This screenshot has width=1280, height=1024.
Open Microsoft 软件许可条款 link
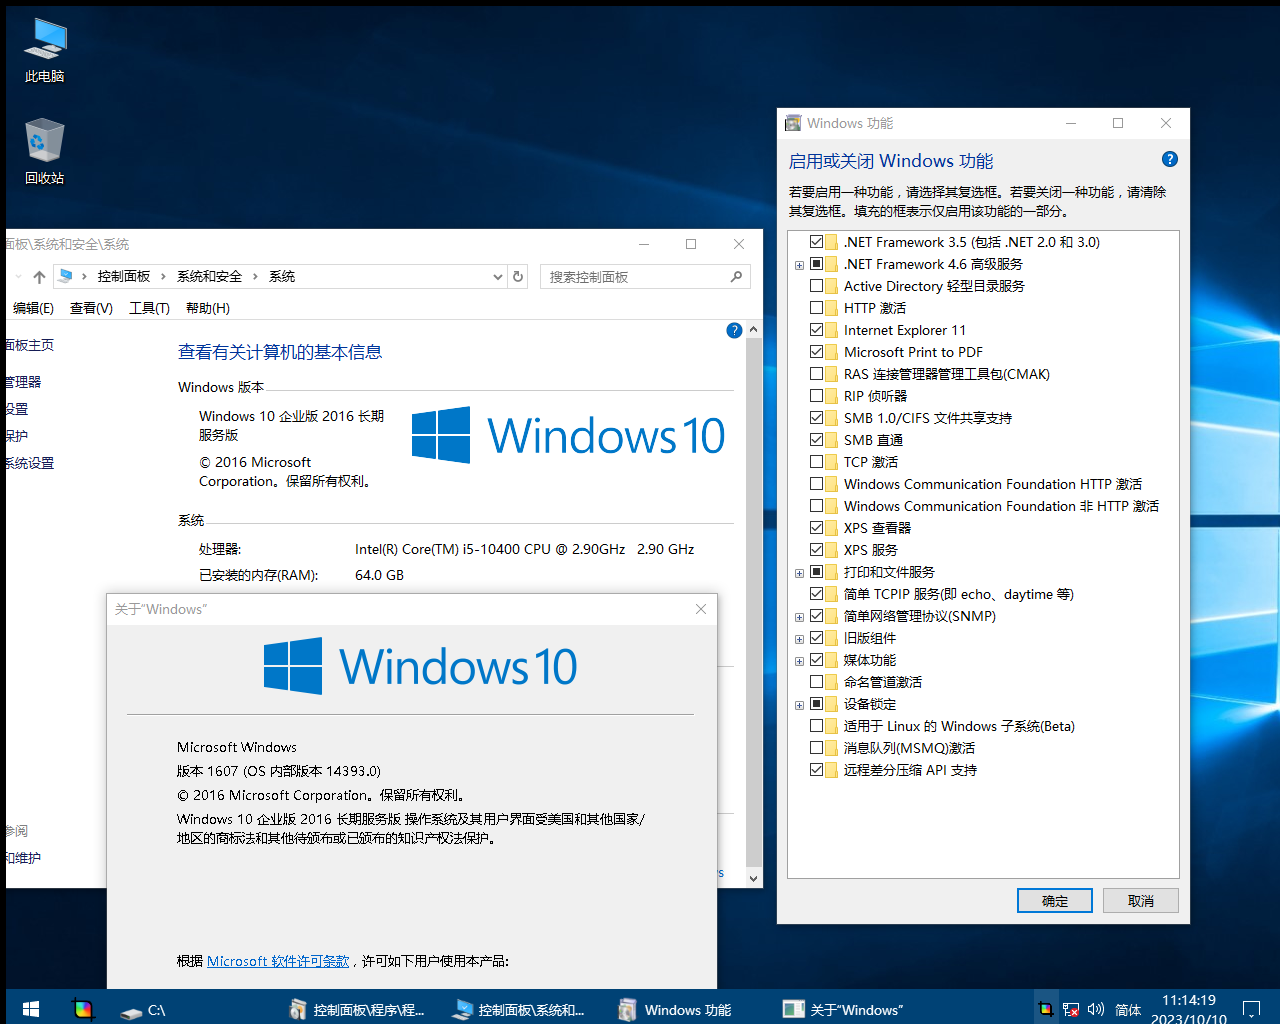pyautogui.click(x=278, y=961)
